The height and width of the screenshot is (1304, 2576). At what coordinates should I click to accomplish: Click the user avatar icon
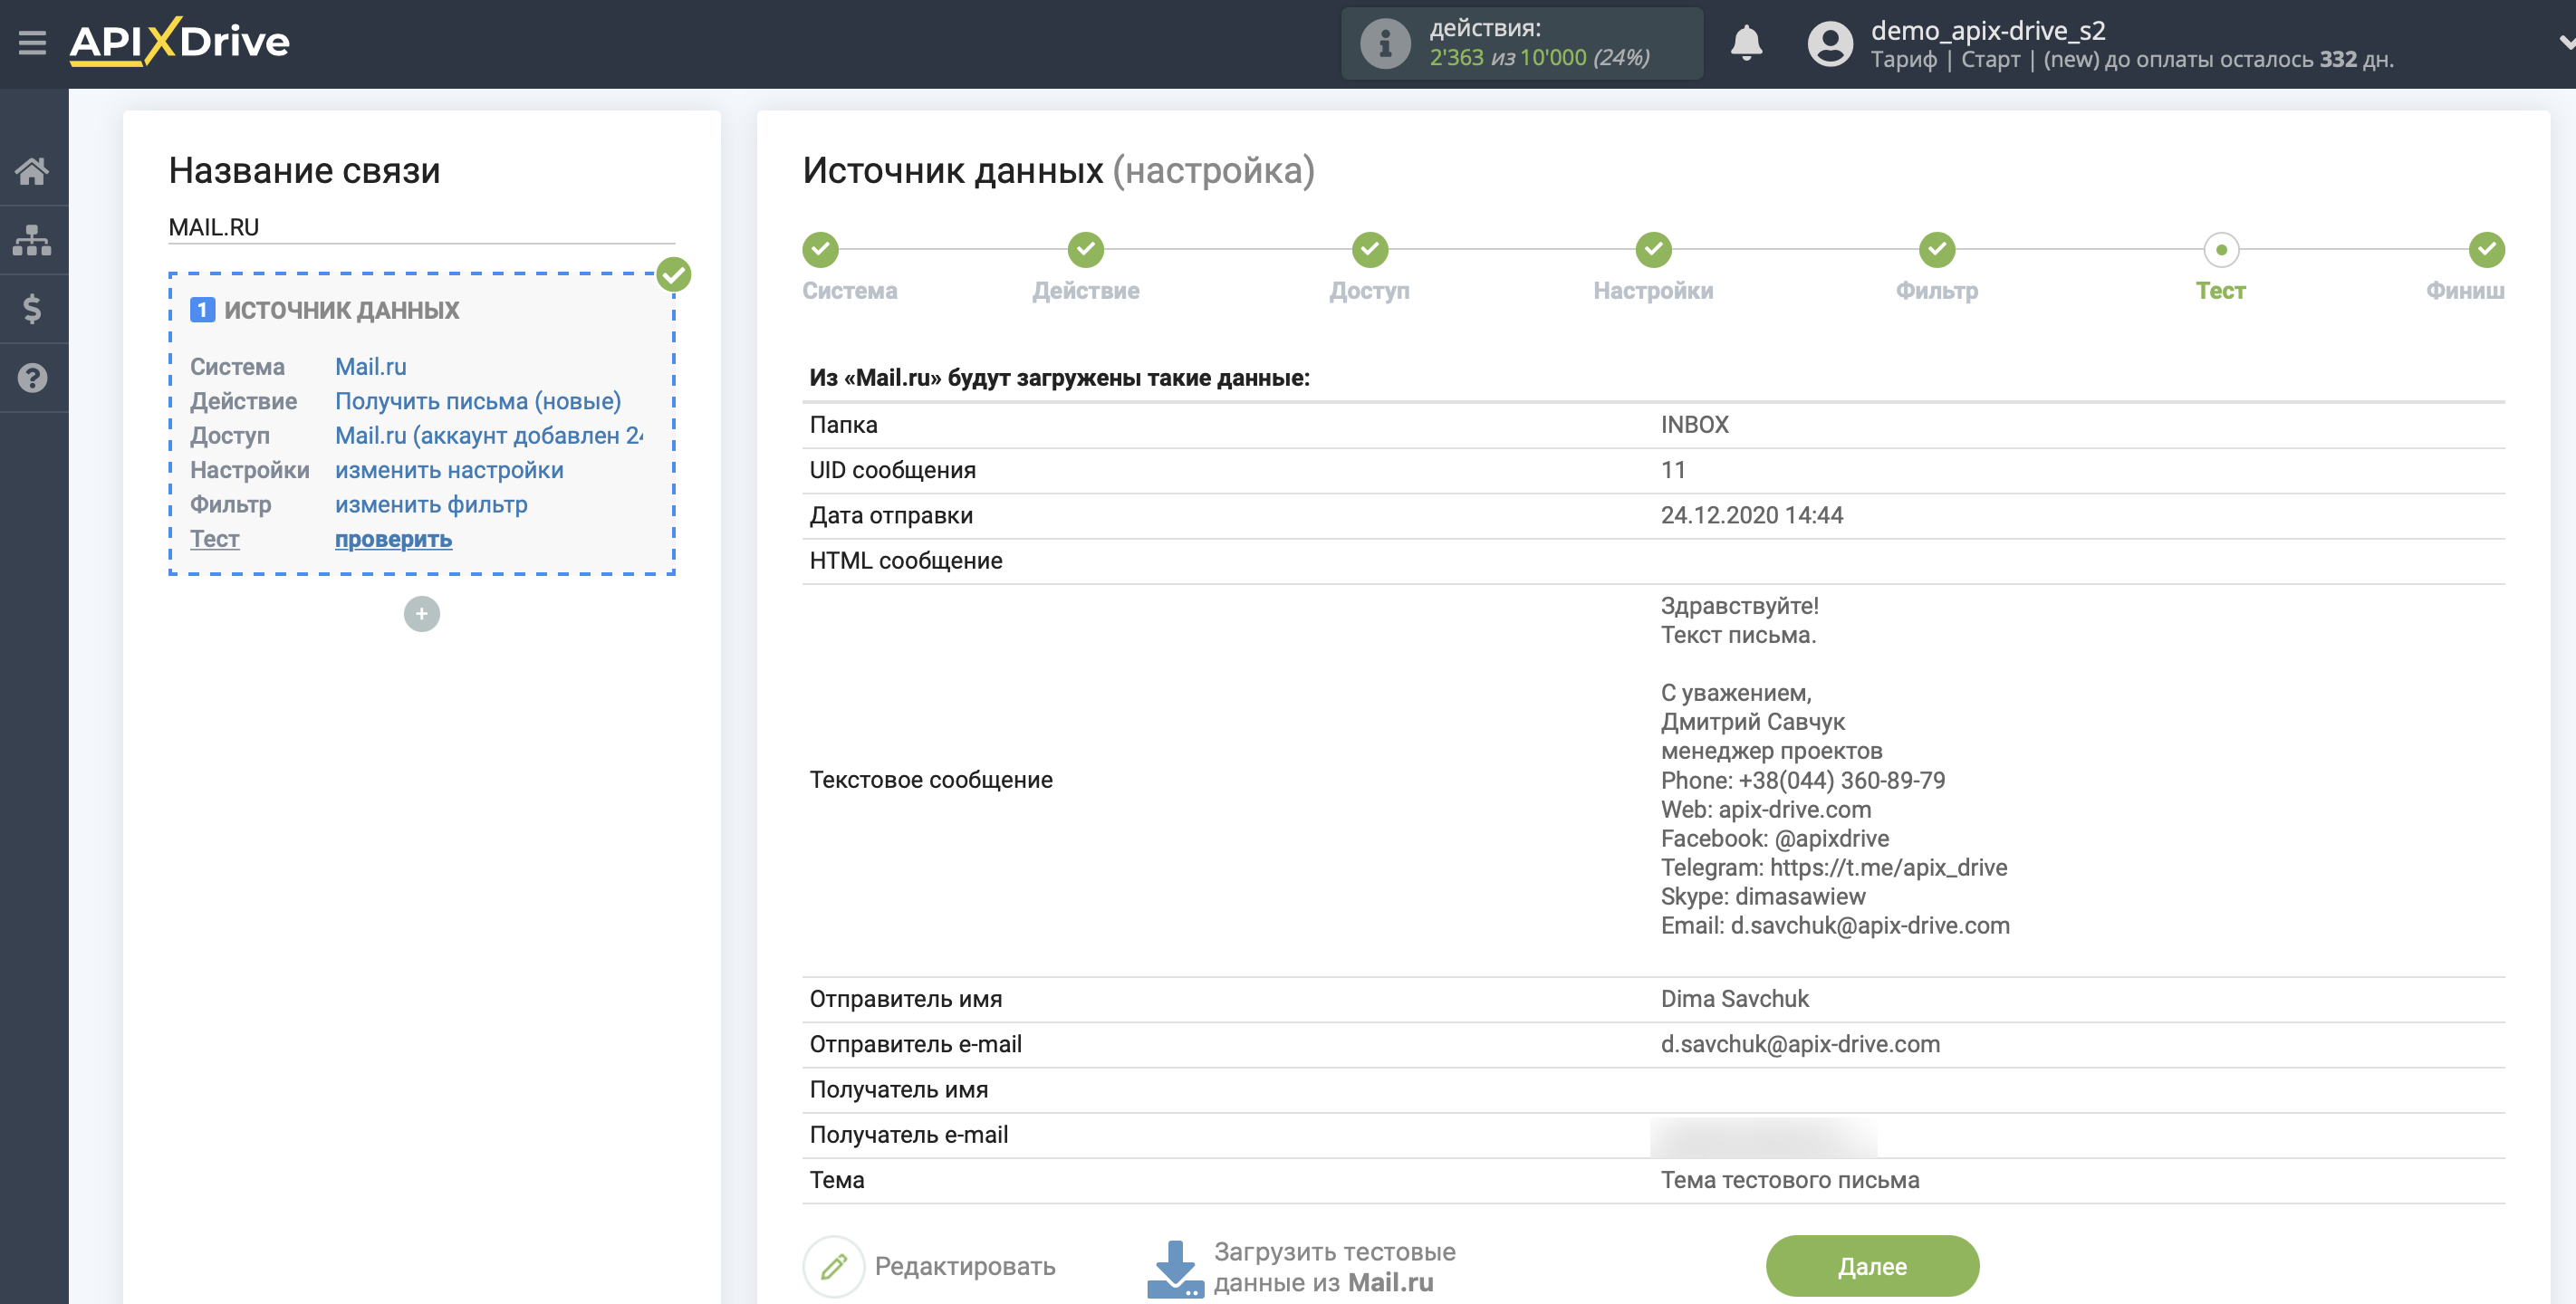point(1830,43)
